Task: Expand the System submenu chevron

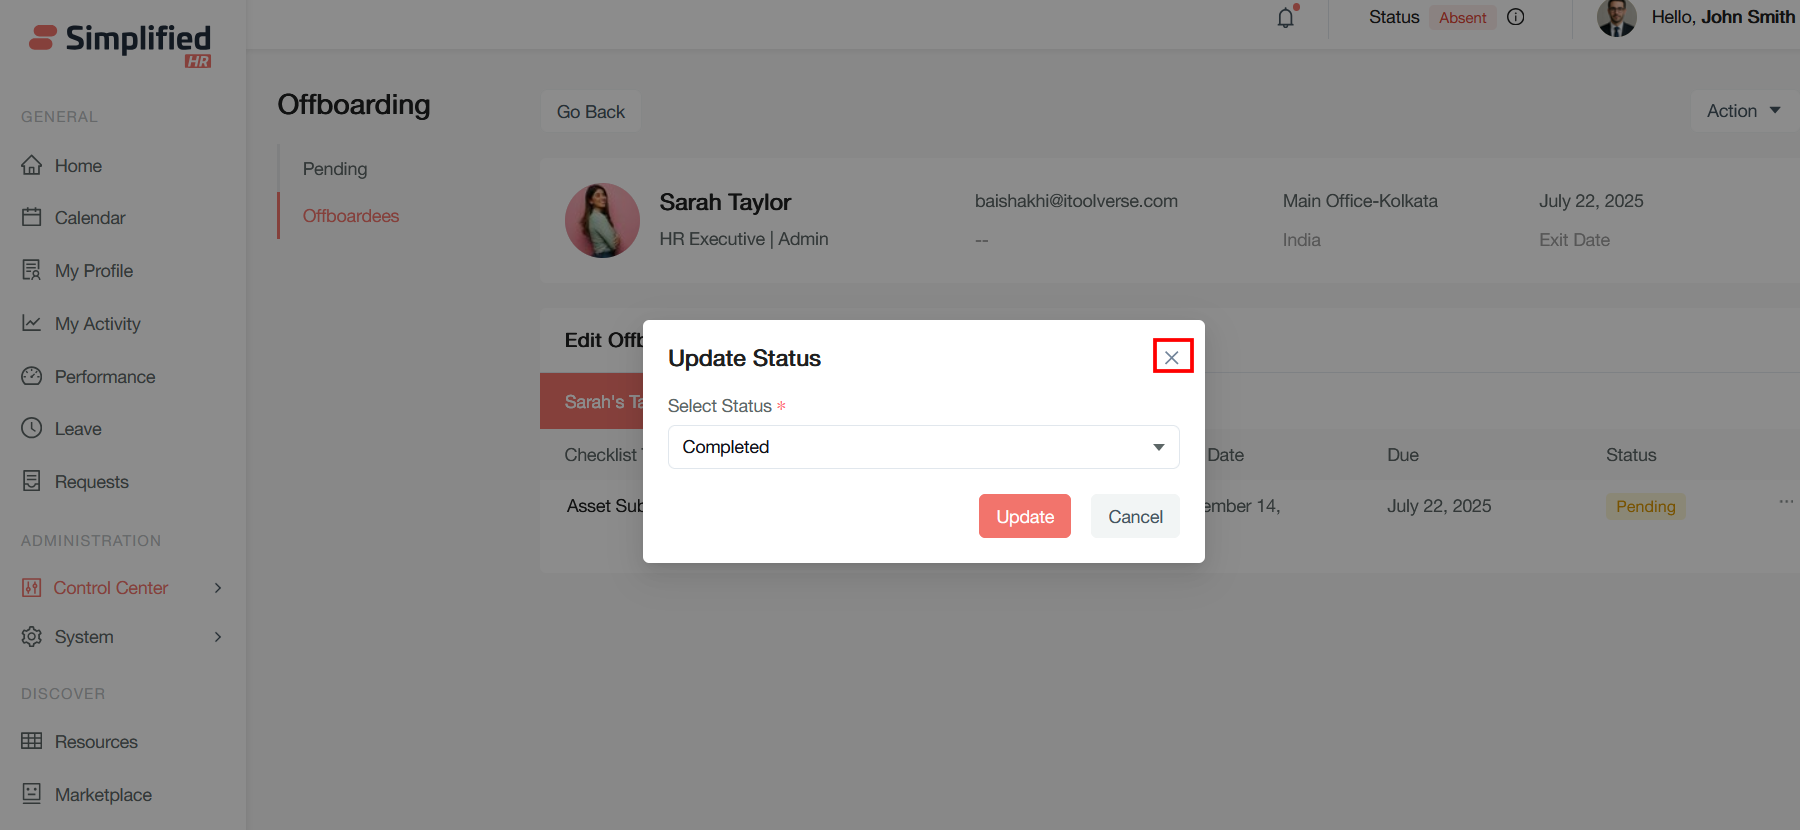Action: click(218, 637)
